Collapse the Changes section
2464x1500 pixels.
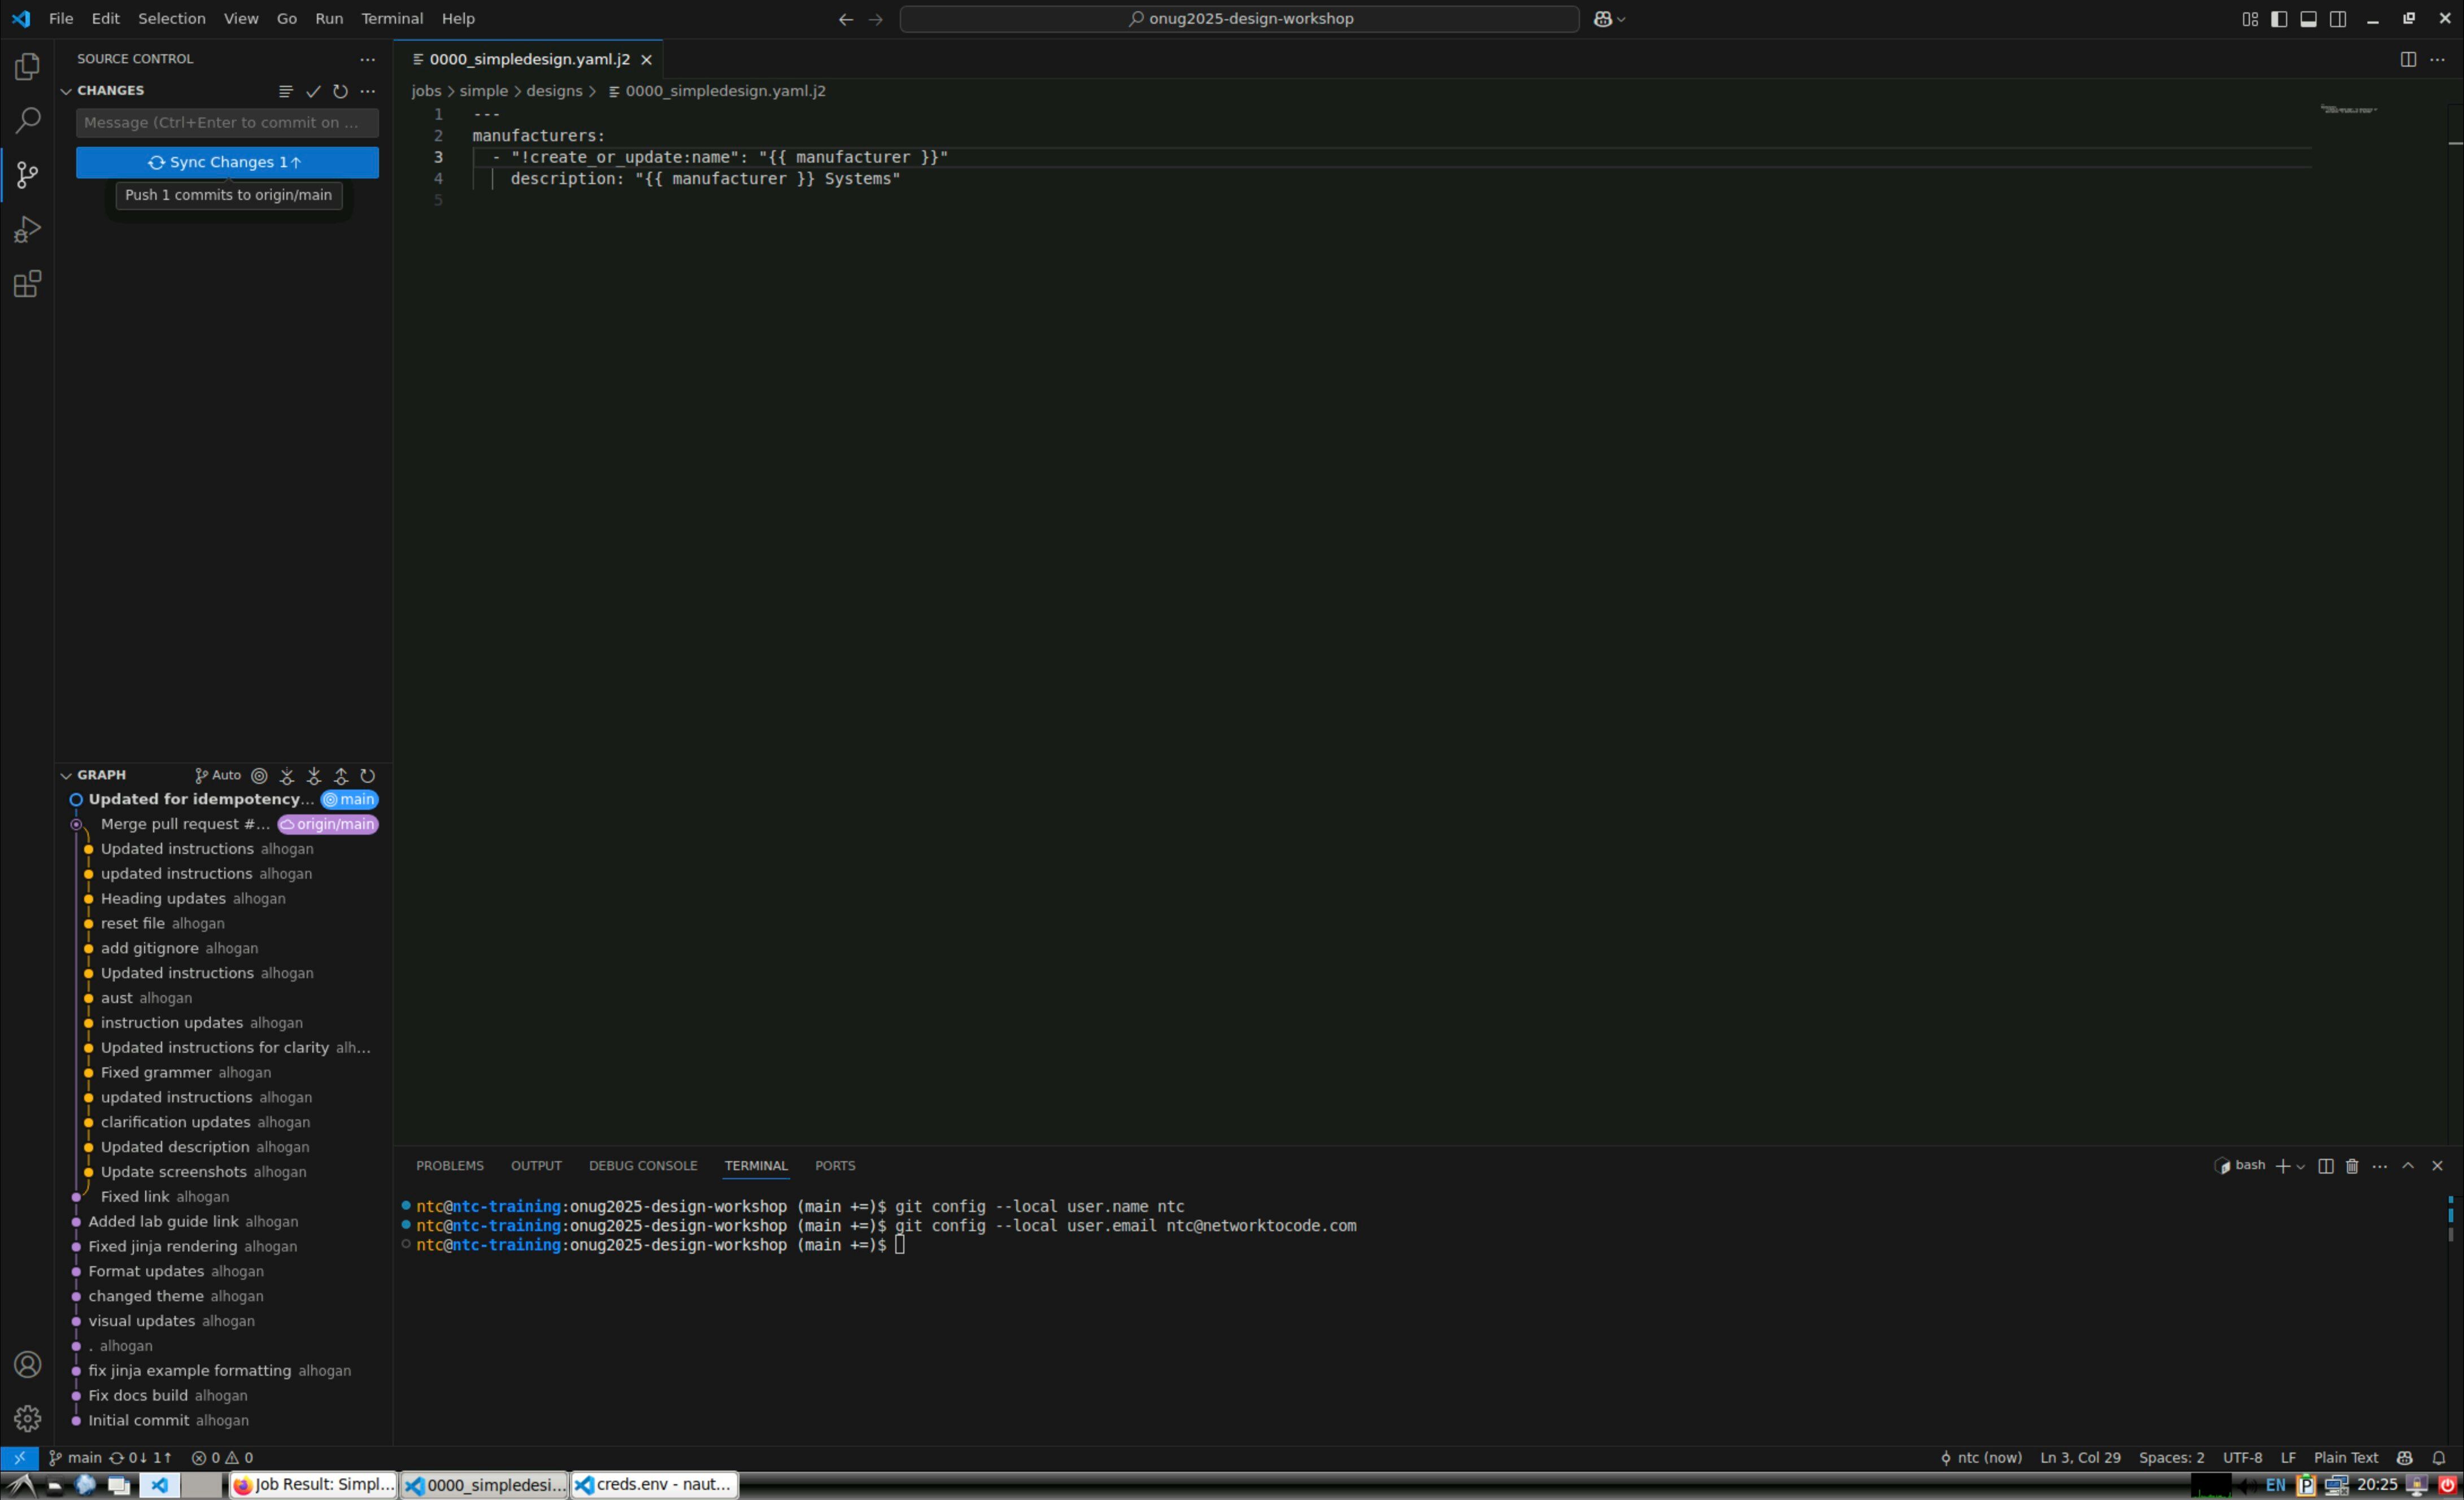66,91
